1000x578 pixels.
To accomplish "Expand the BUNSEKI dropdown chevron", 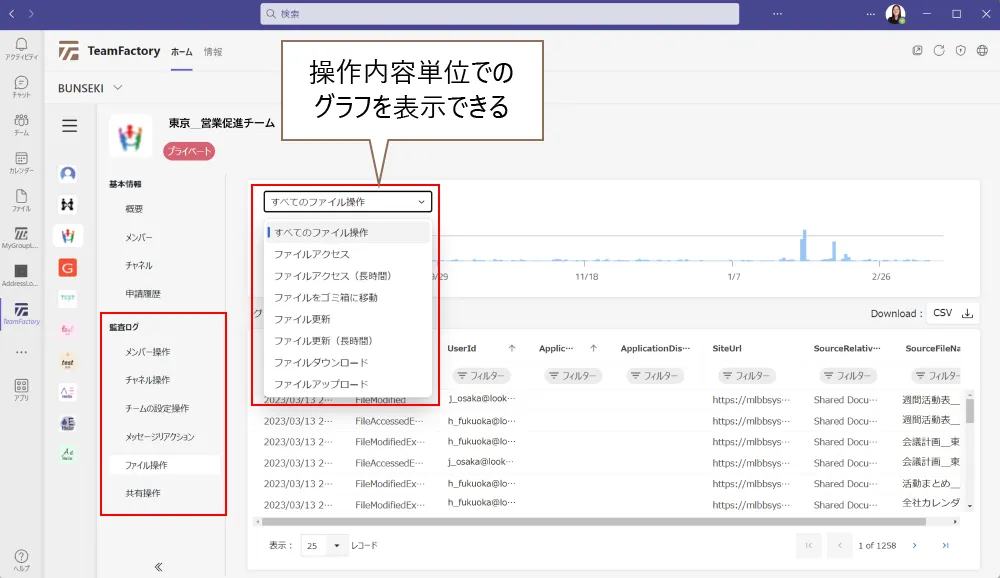I will click(118, 88).
